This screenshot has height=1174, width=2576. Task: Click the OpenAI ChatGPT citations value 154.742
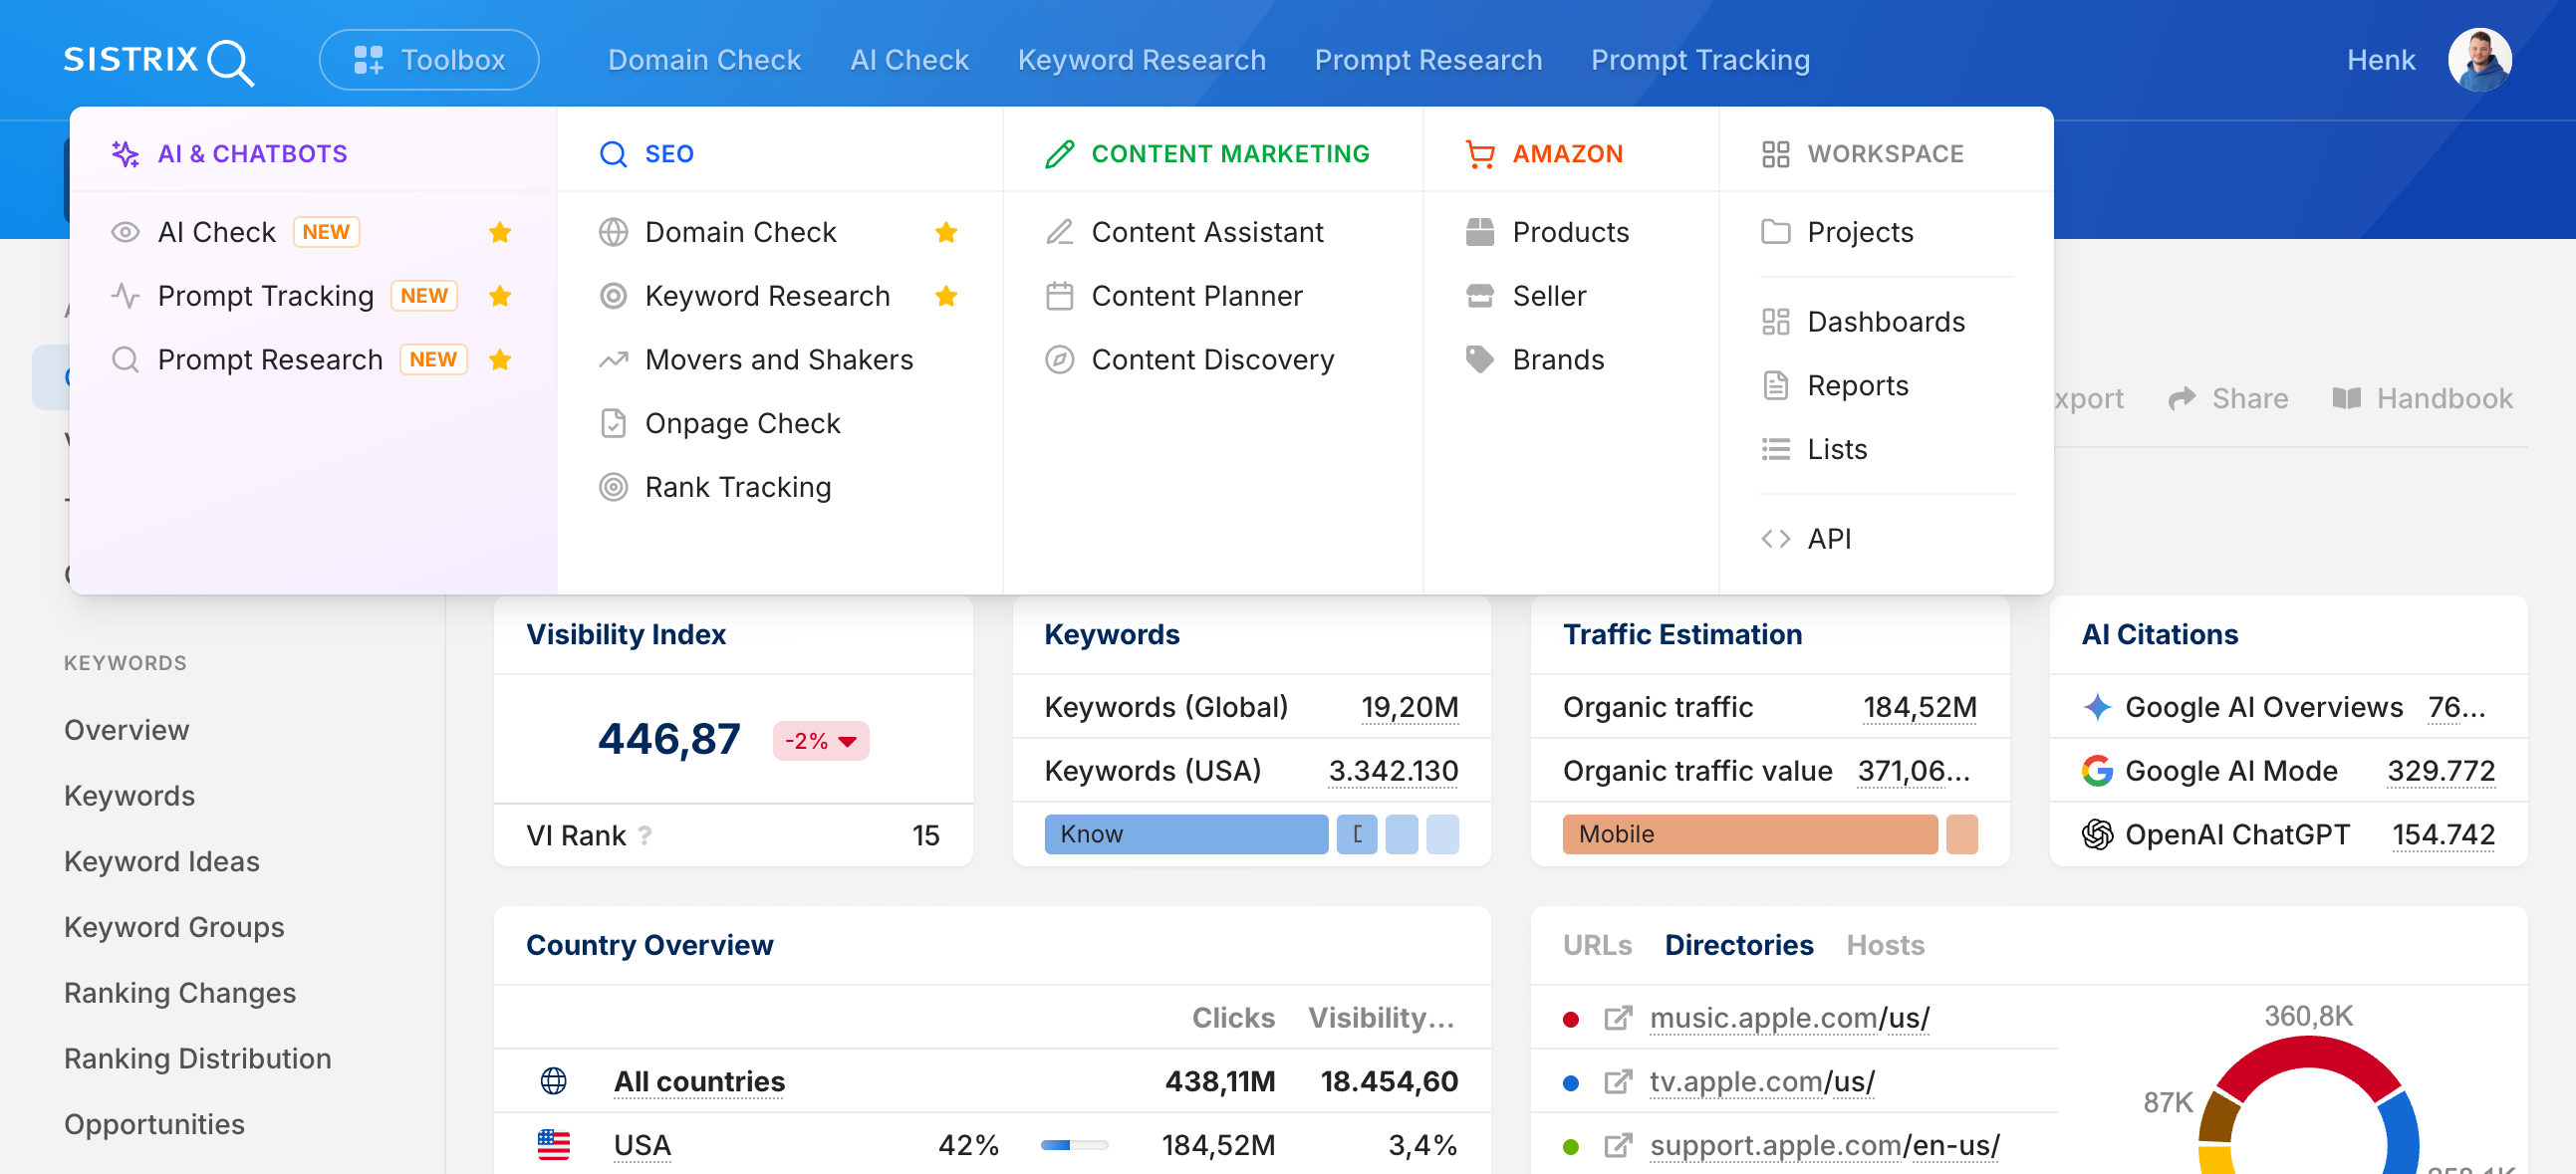[x=2442, y=835]
